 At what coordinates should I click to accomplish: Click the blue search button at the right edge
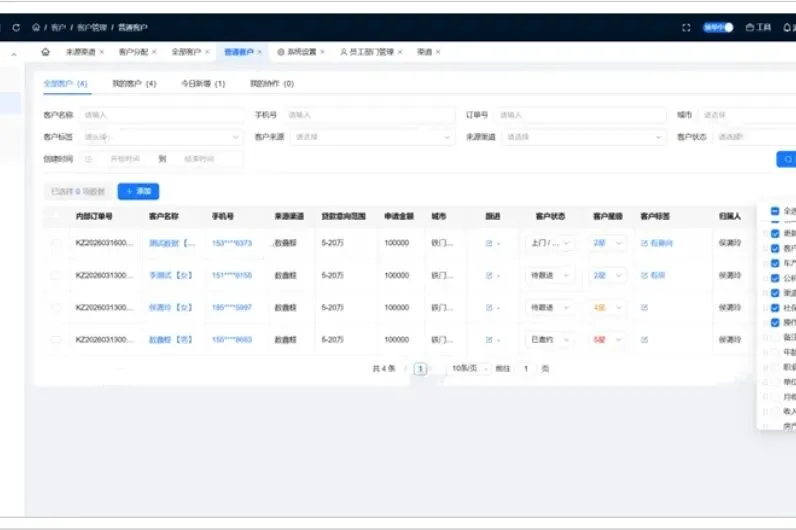(x=787, y=159)
